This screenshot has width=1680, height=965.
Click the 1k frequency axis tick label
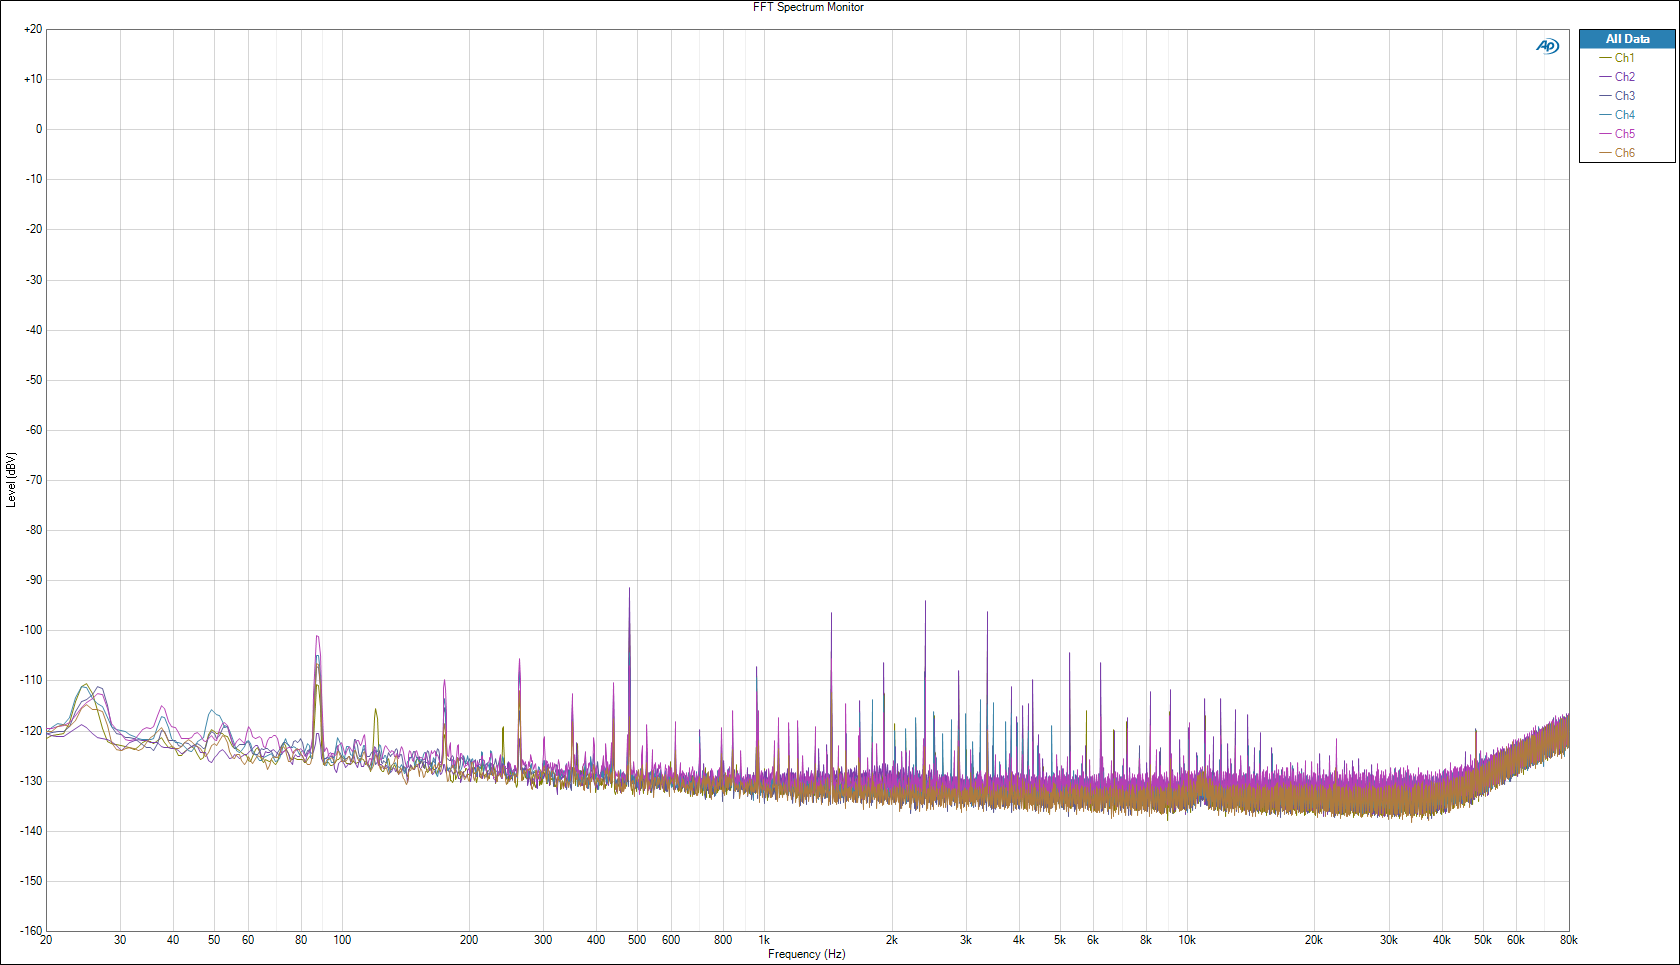[764, 940]
